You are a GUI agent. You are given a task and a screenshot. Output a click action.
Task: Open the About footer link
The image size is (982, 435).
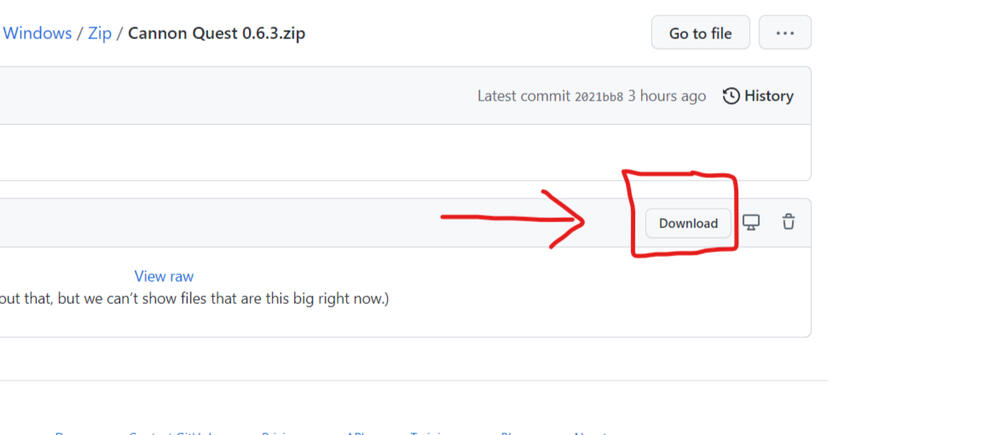(x=590, y=433)
